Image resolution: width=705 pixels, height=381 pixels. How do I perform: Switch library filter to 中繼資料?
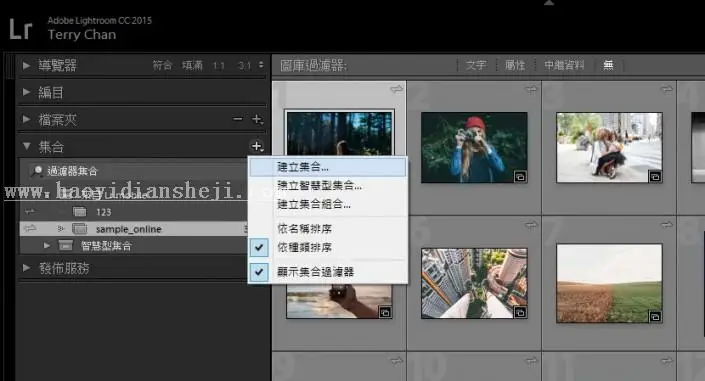pos(564,66)
